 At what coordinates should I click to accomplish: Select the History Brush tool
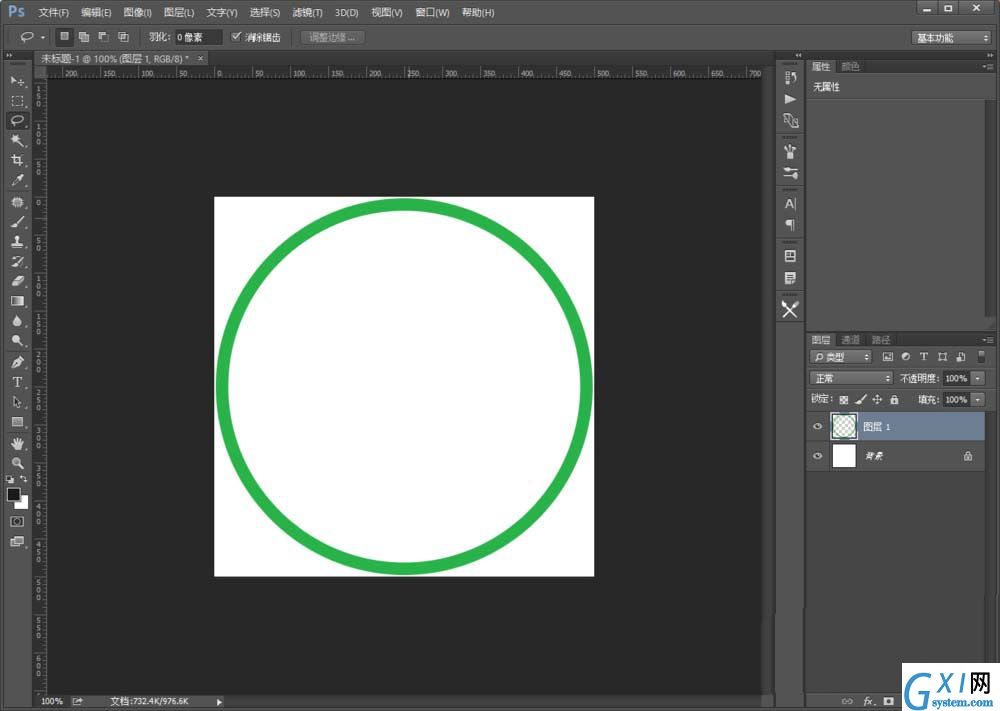click(17, 261)
